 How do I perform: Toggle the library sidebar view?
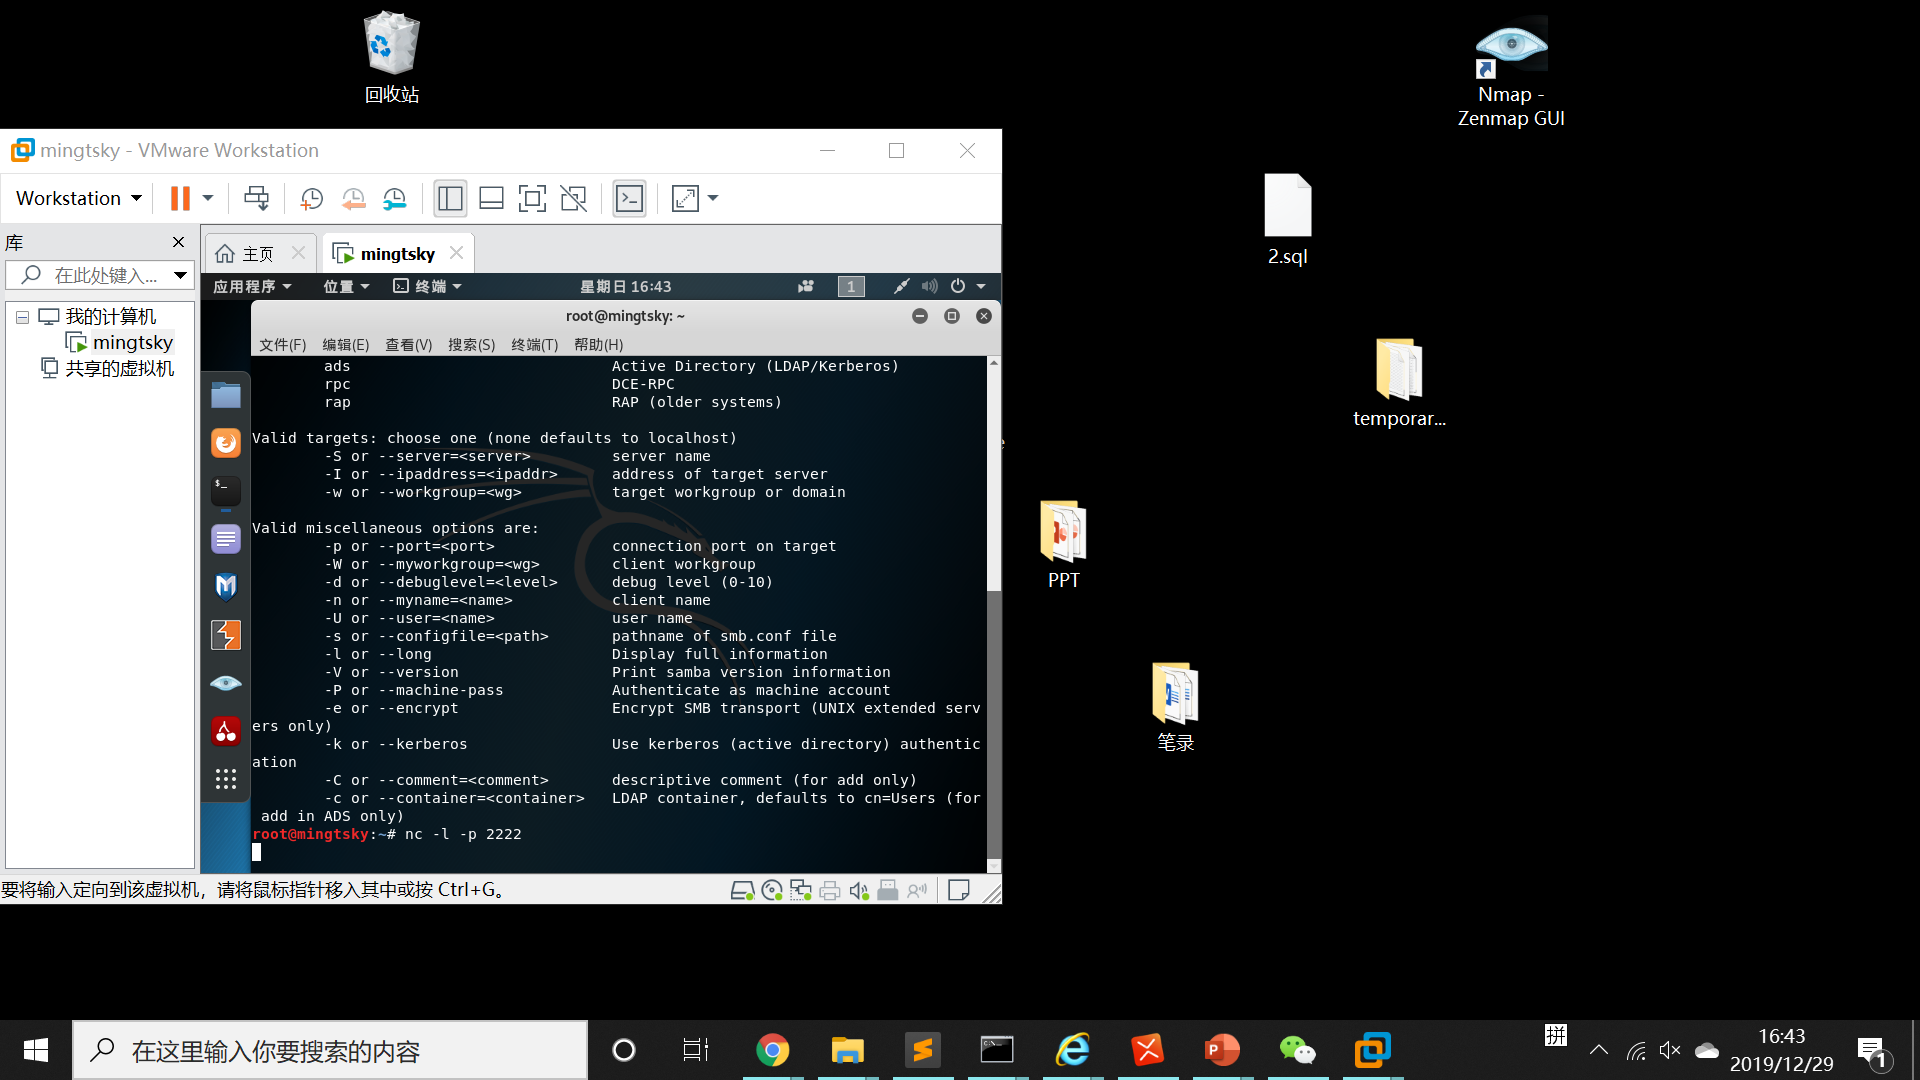450,198
